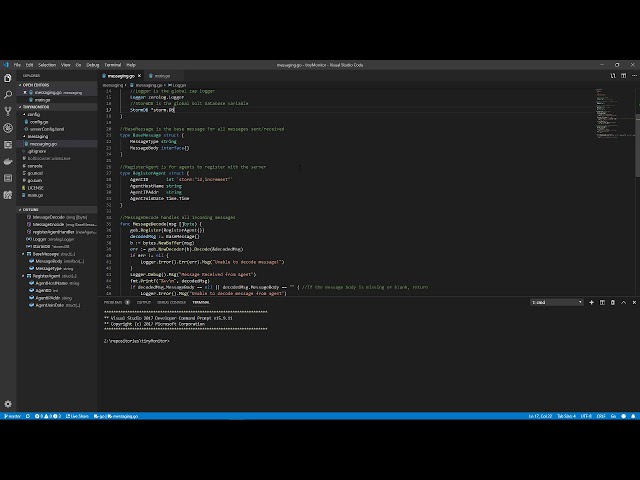
Task: Open notifications bell in status bar
Action: point(633,416)
